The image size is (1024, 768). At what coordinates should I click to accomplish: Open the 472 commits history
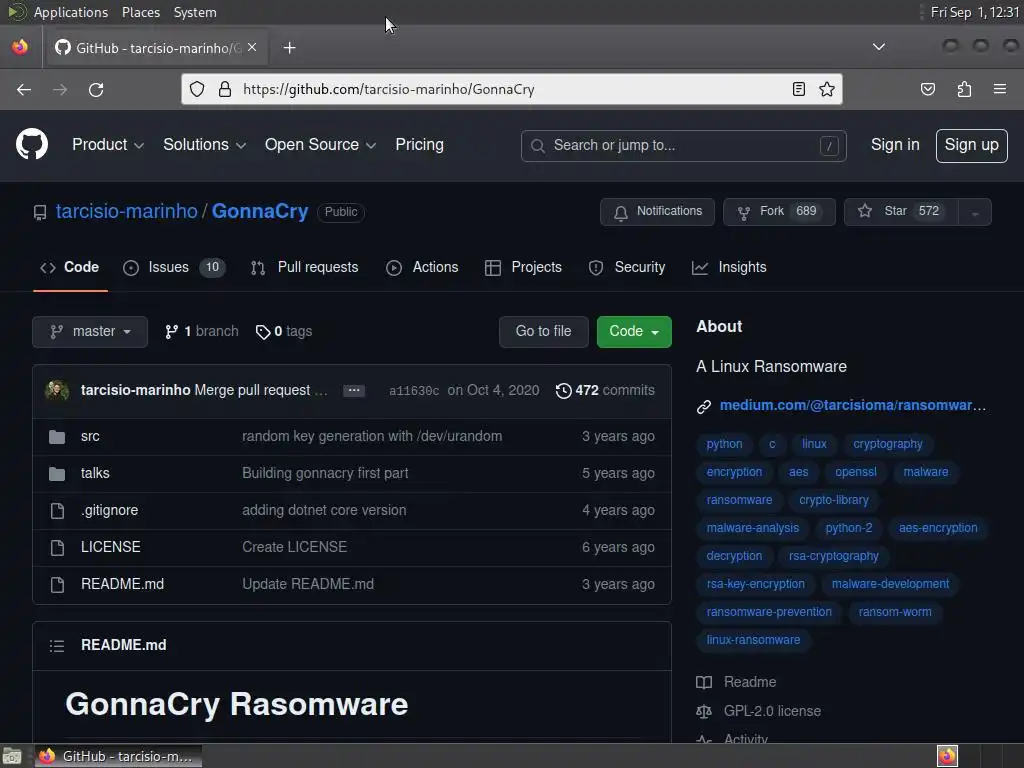point(605,390)
